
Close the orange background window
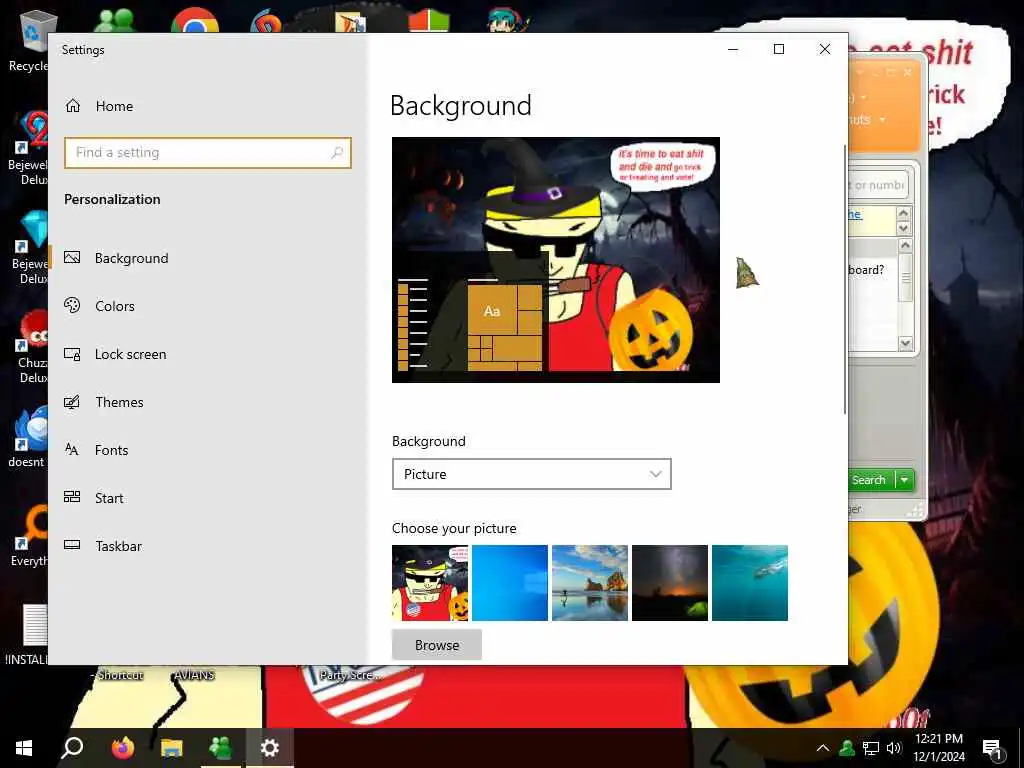(908, 72)
